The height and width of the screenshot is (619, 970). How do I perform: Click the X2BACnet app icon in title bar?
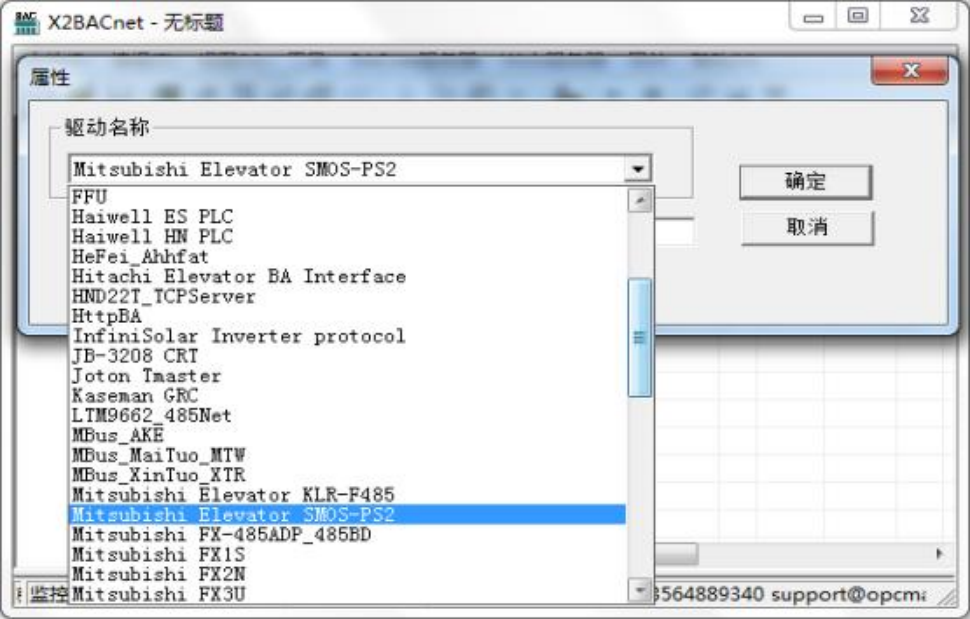click(x=27, y=22)
